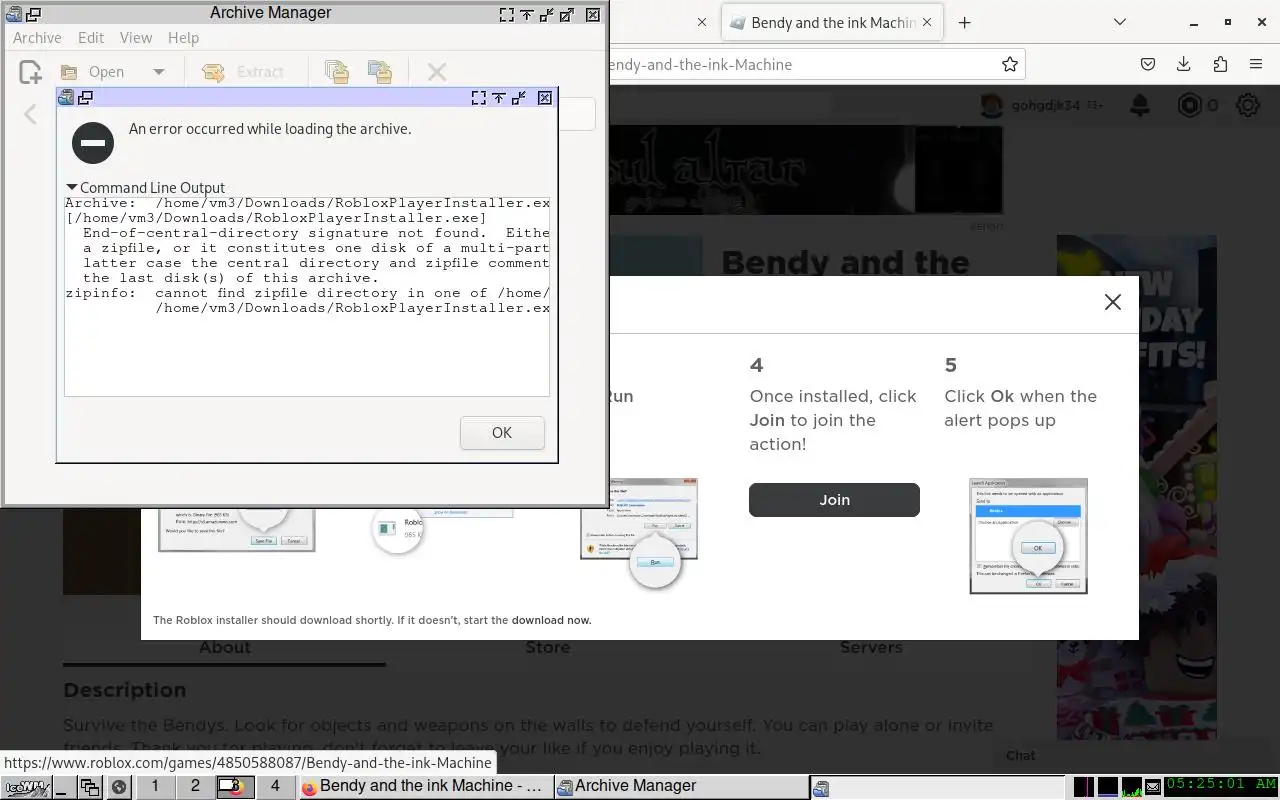This screenshot has height=800, width=1280.
Task: Open the list all tabs chevron
Action: 1119,23
